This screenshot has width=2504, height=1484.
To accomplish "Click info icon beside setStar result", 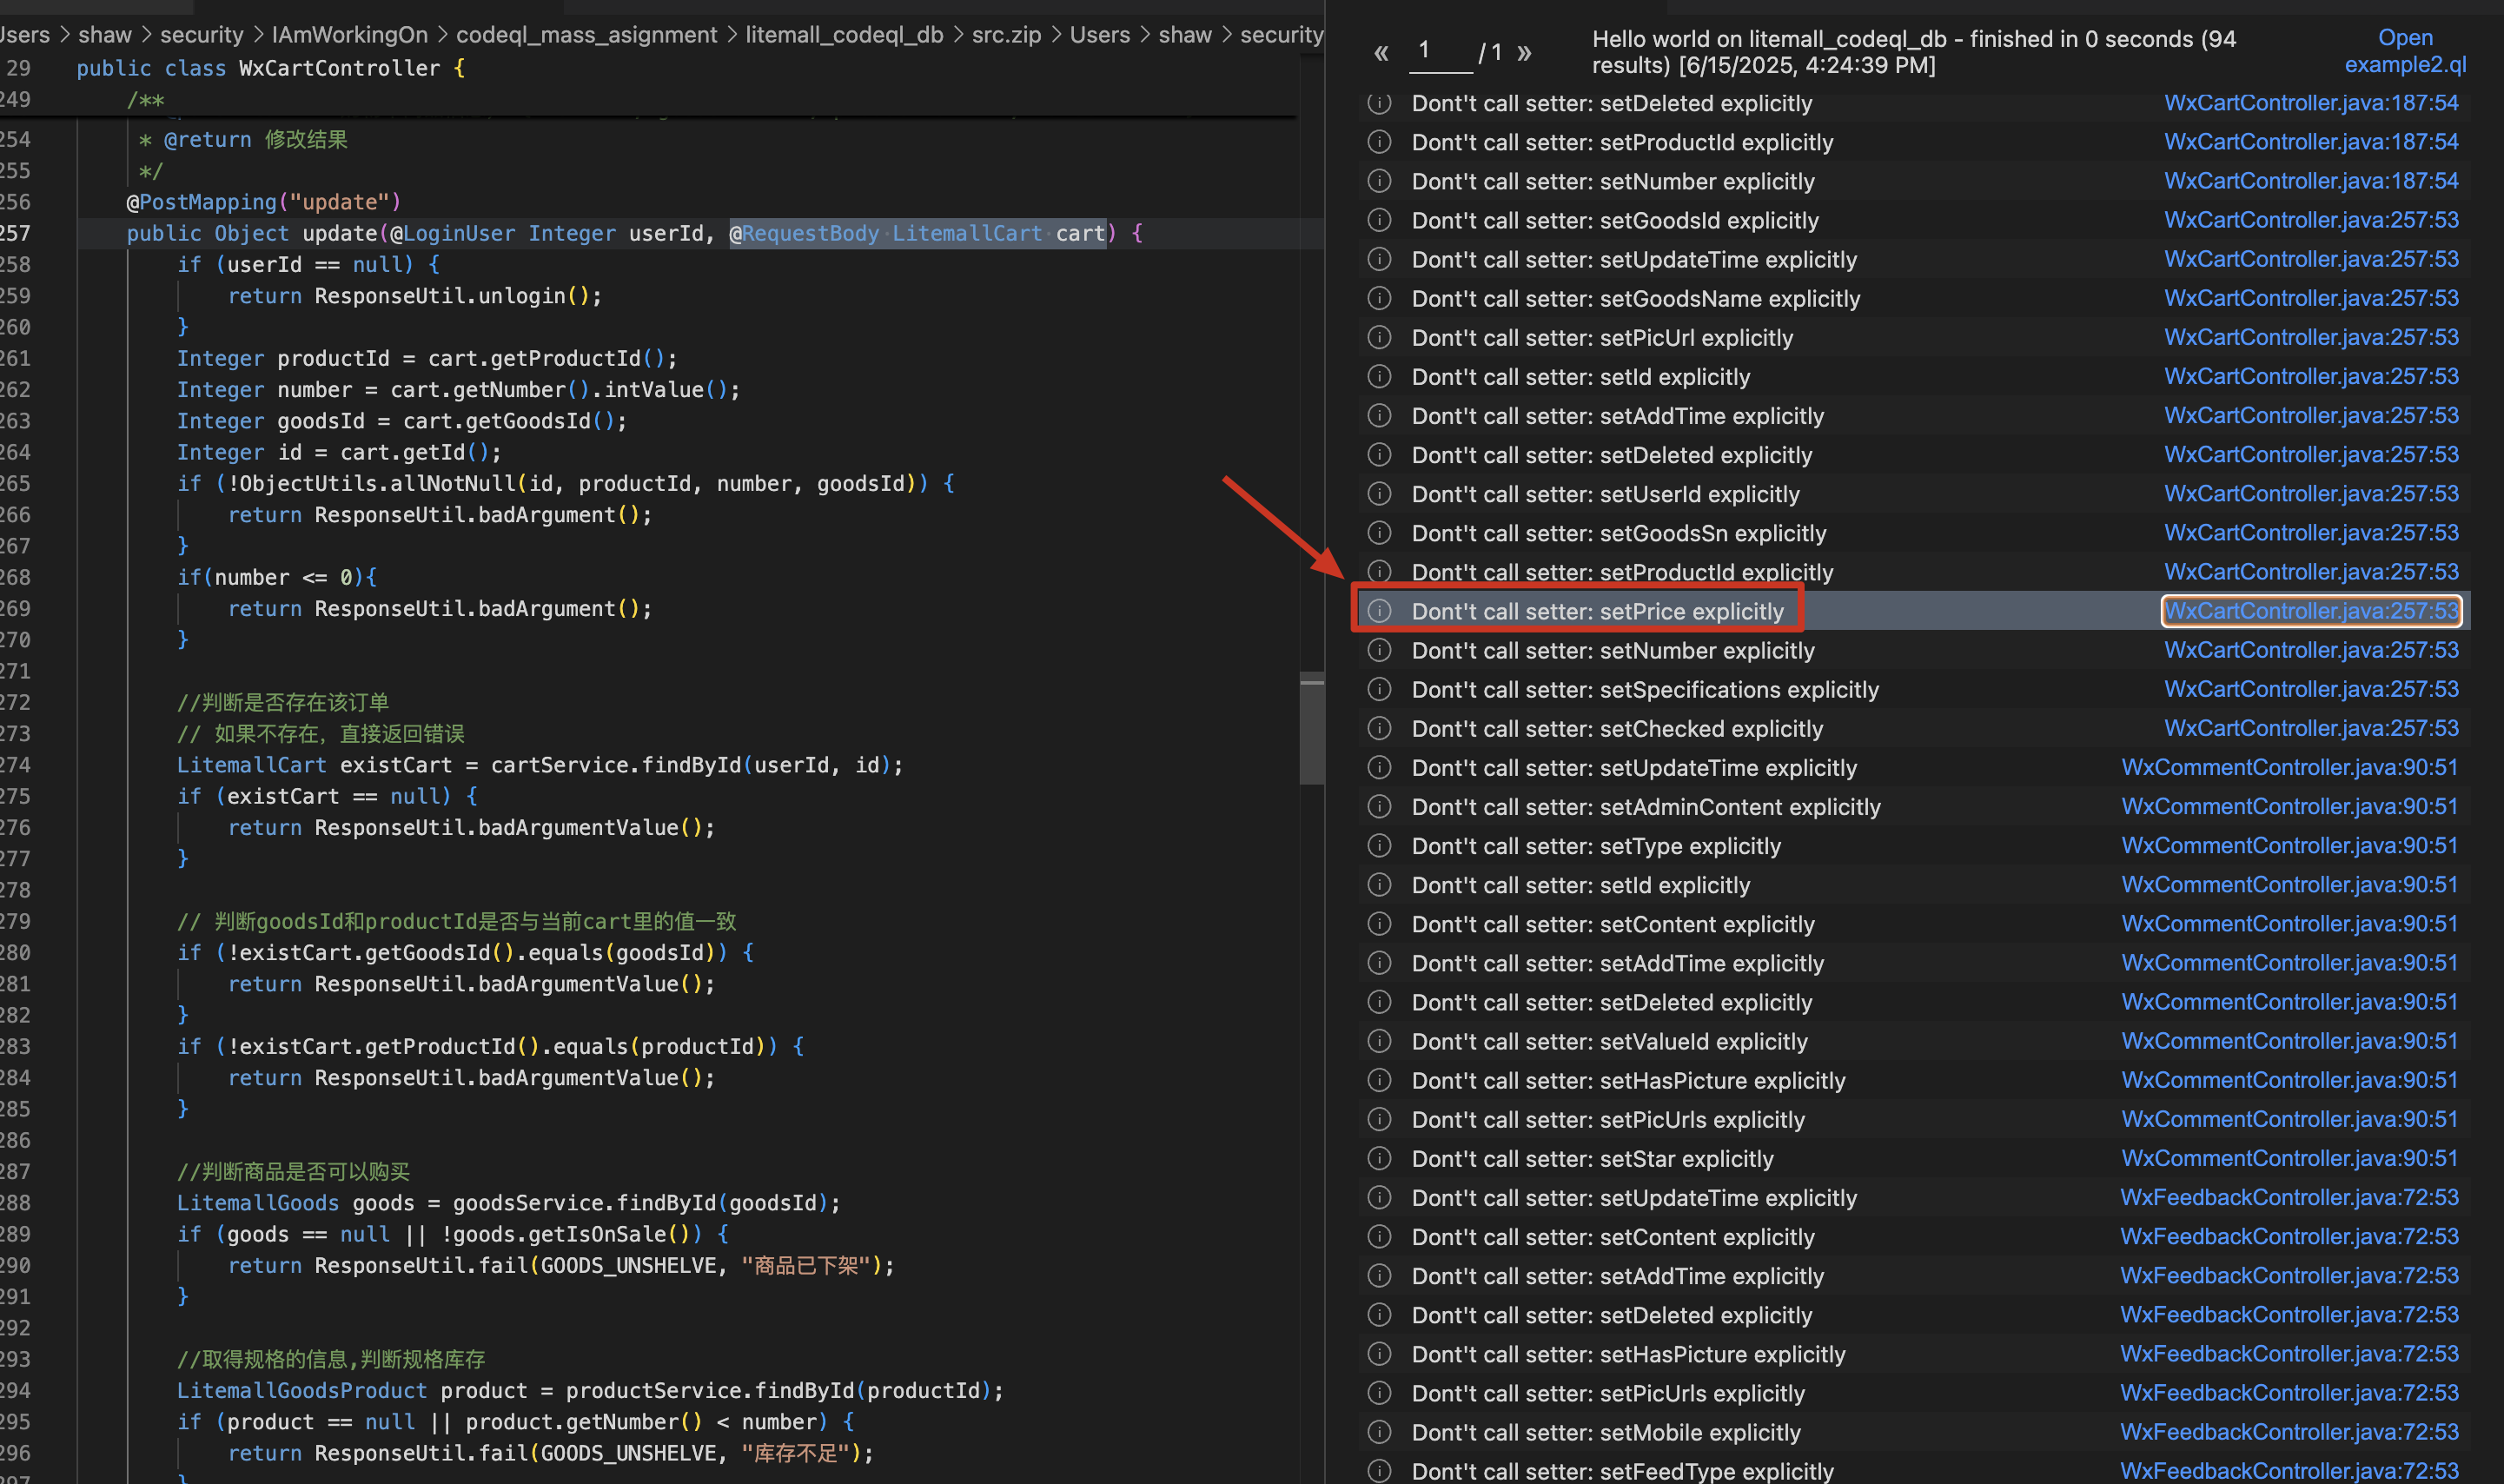I will tap(1379, 1159).
